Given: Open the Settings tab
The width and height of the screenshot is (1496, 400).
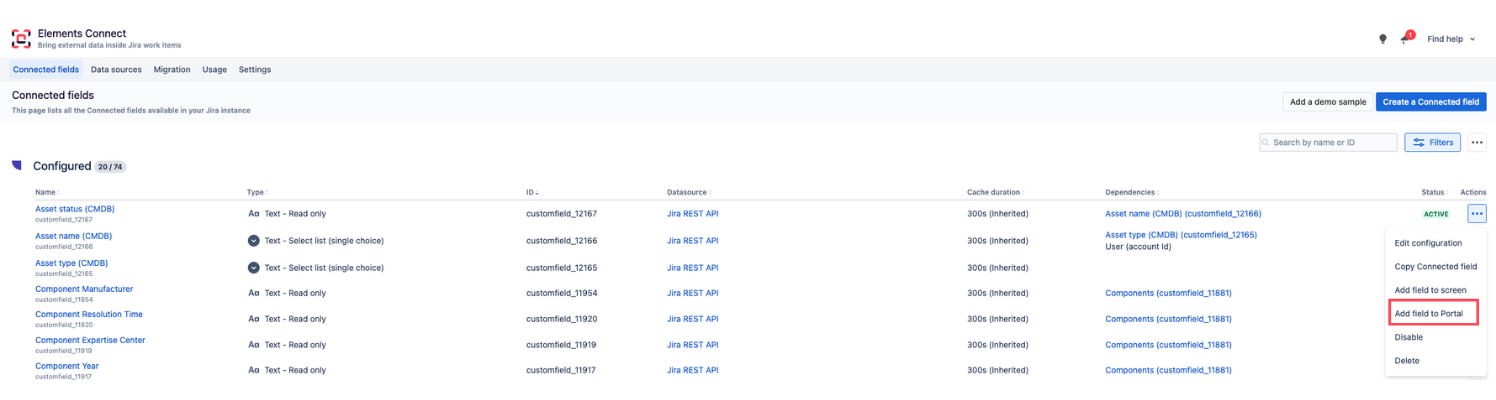Looking at the screenshot, I should coord(255,70).
